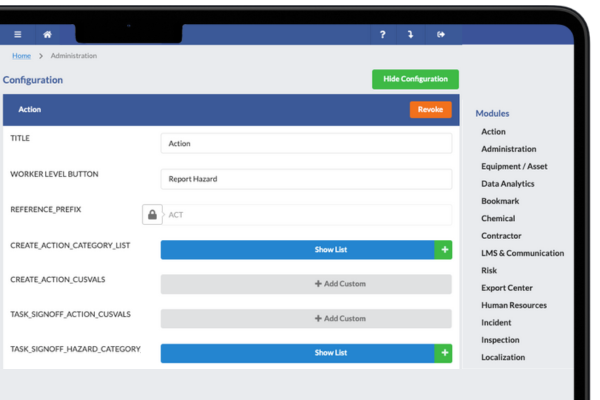Click the sign out icon
600x400 pixels.
coord(441,34)
